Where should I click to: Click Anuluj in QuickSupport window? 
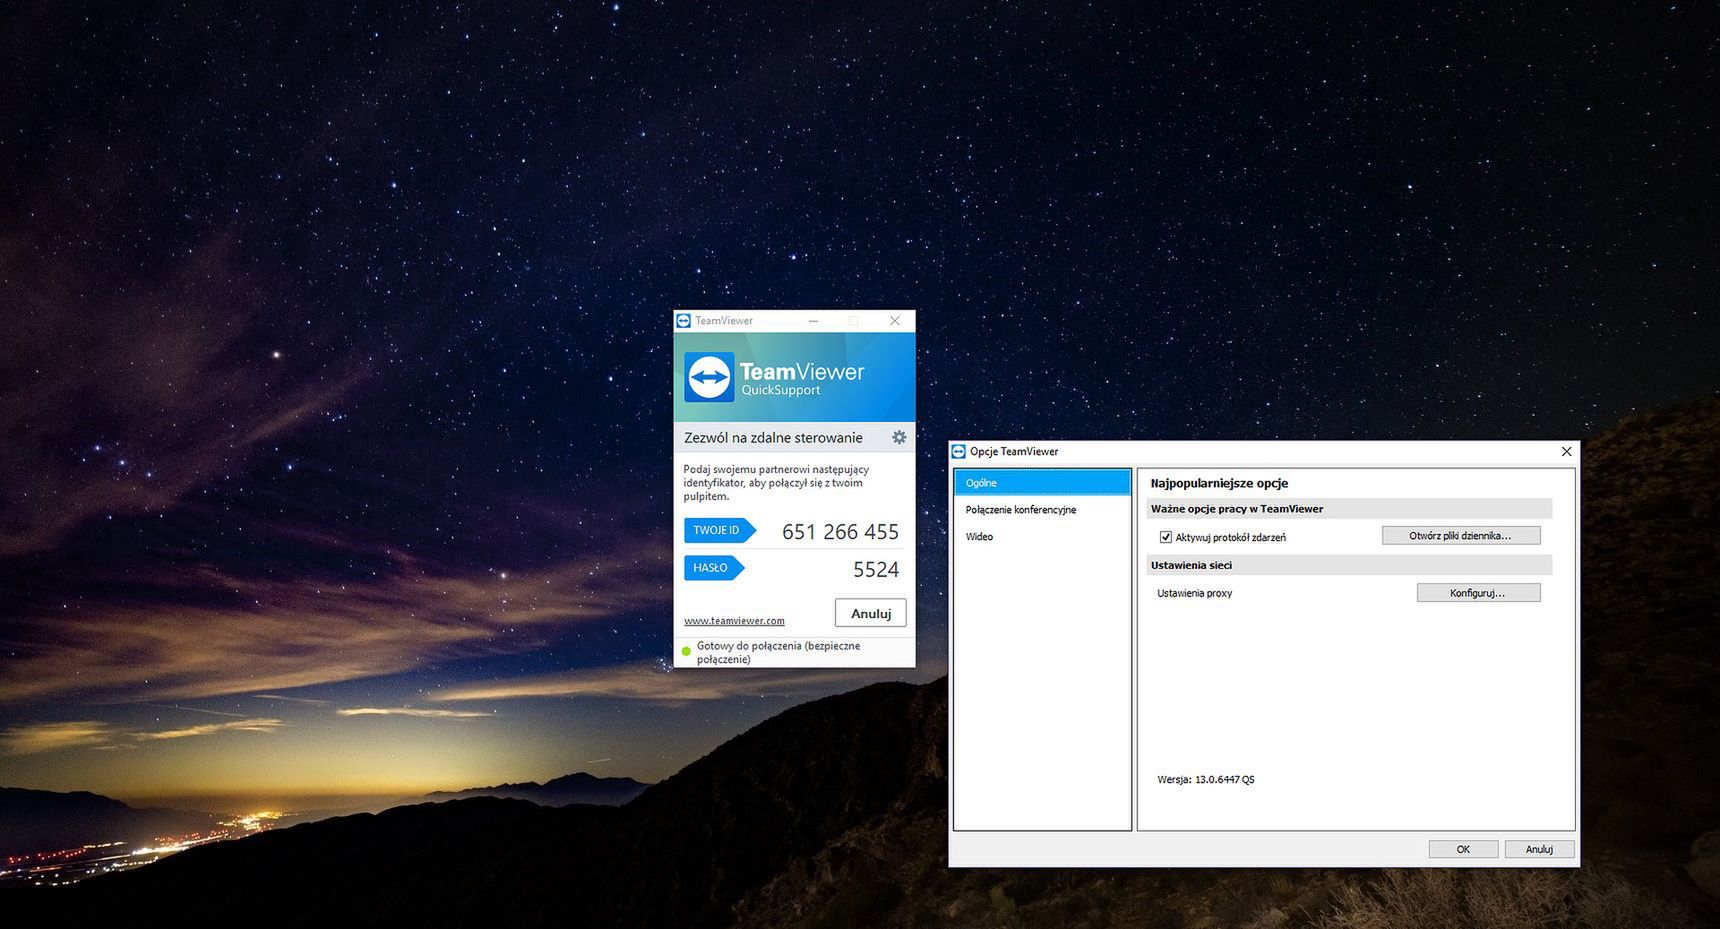click(870, 613)
